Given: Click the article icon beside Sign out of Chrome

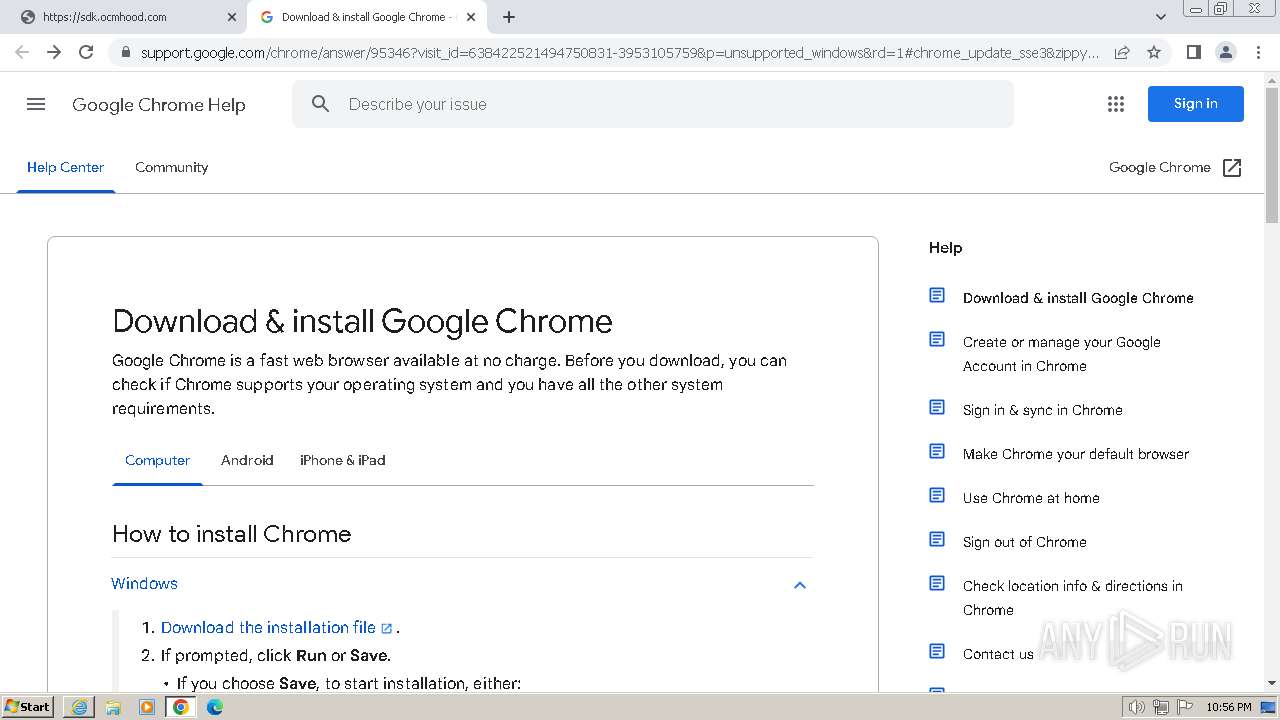Looking at the screenshot, I should point(937,539).
